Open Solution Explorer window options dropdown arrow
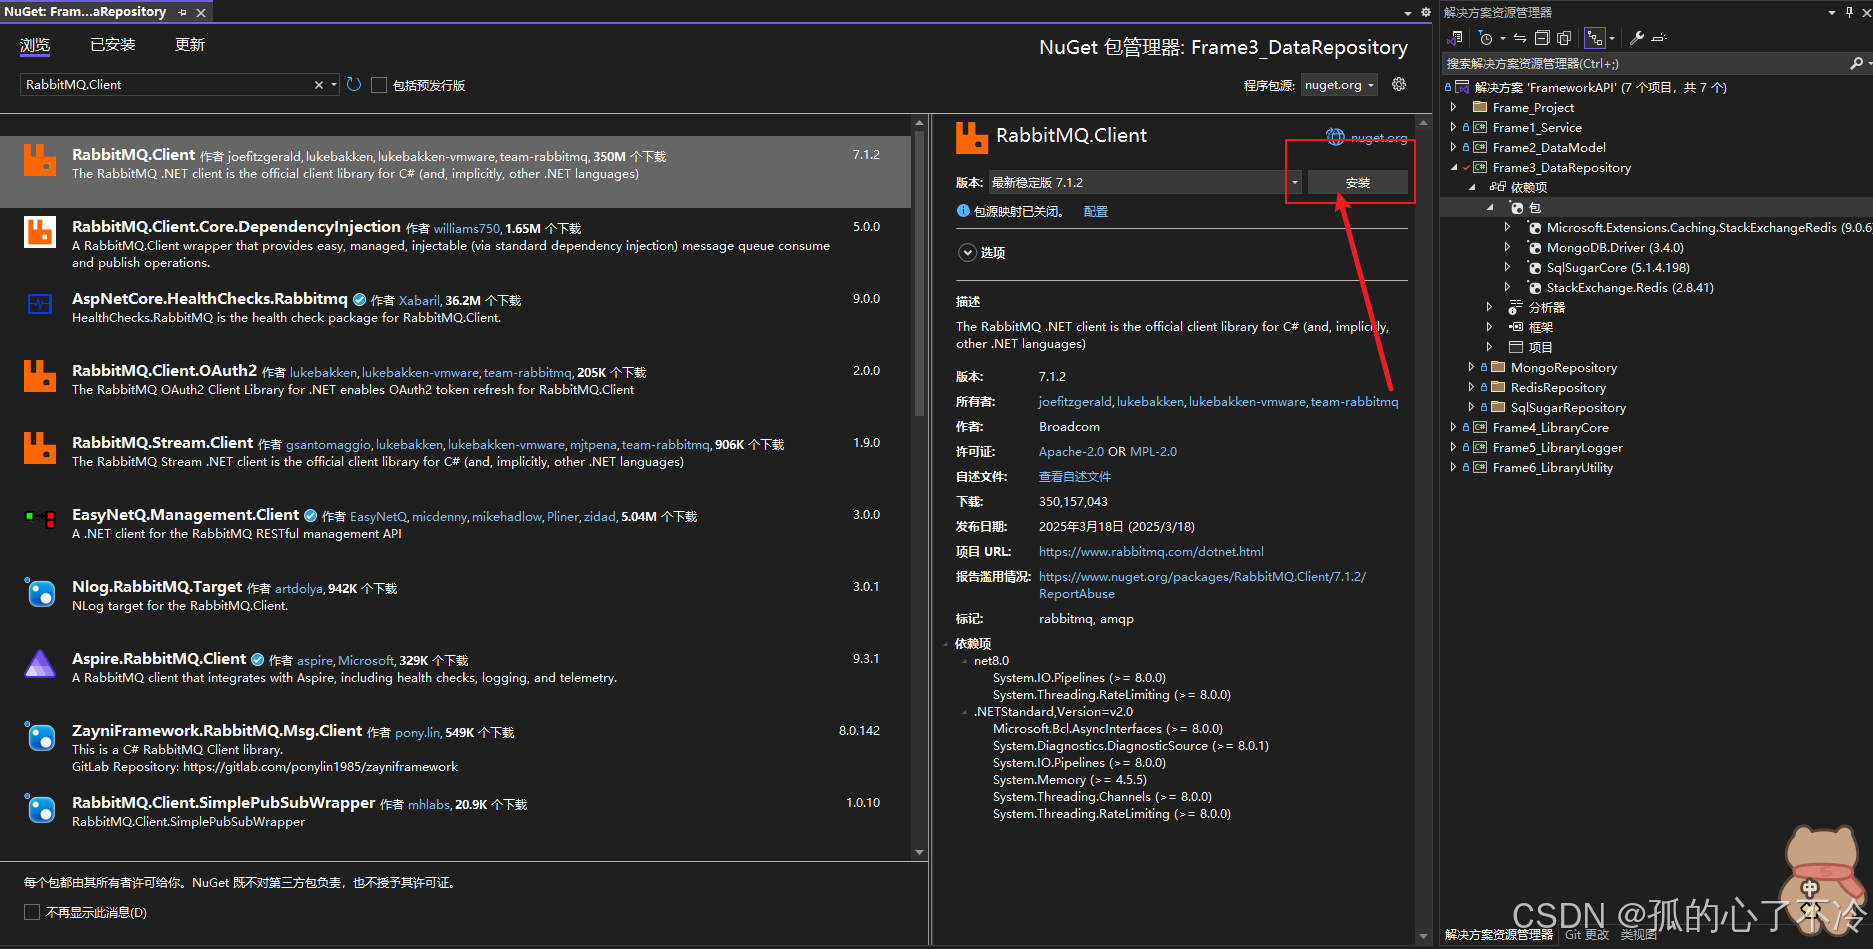This screenshot has height=949, width=1873. (1832, 12)
